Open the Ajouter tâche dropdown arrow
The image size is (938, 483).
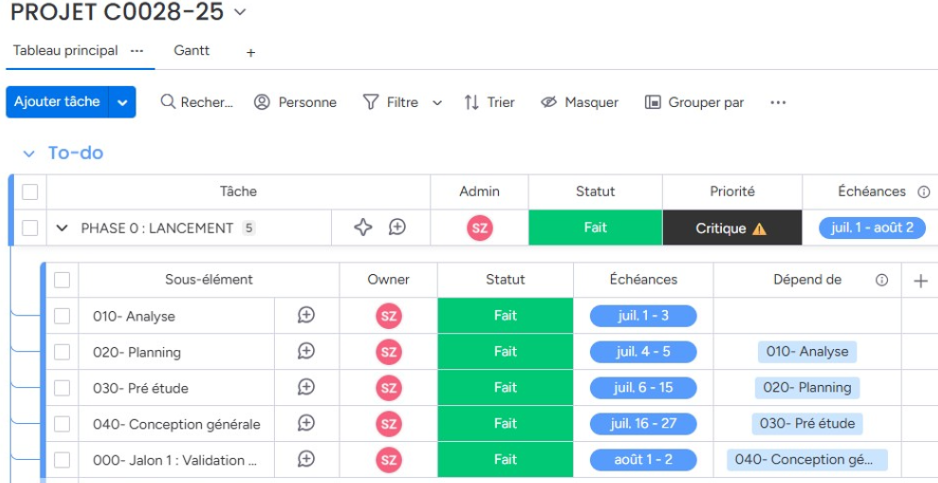pyautogui.click(x=123, y=102)
